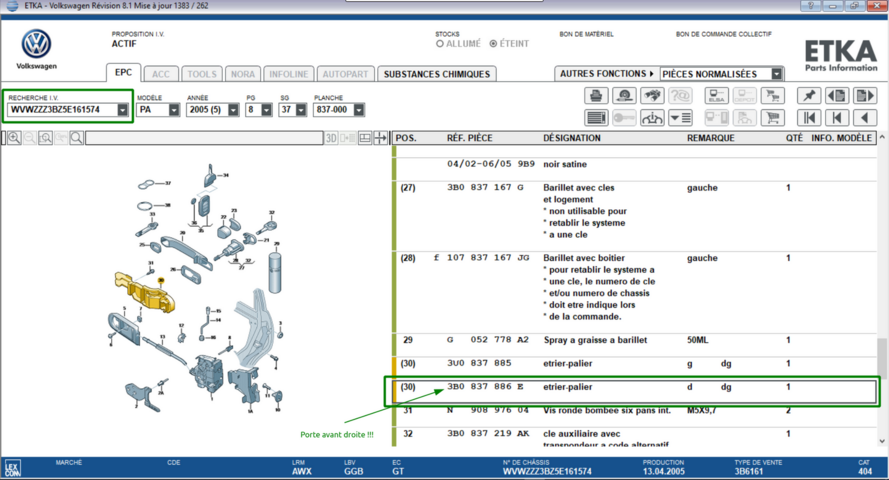This screenshot has height=480, width=889.
Task: Select the ALLUMÉ stocks radio button
Action: pyautogui.click(x=439, y=44)
